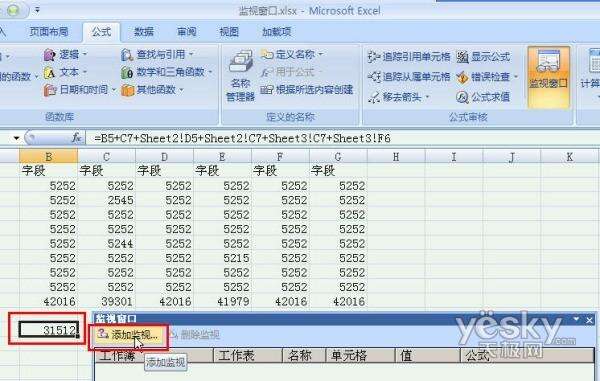Screen dimensions: 600x381
Task: Click 追踪从属单元格
Action: tap(409, 77)
